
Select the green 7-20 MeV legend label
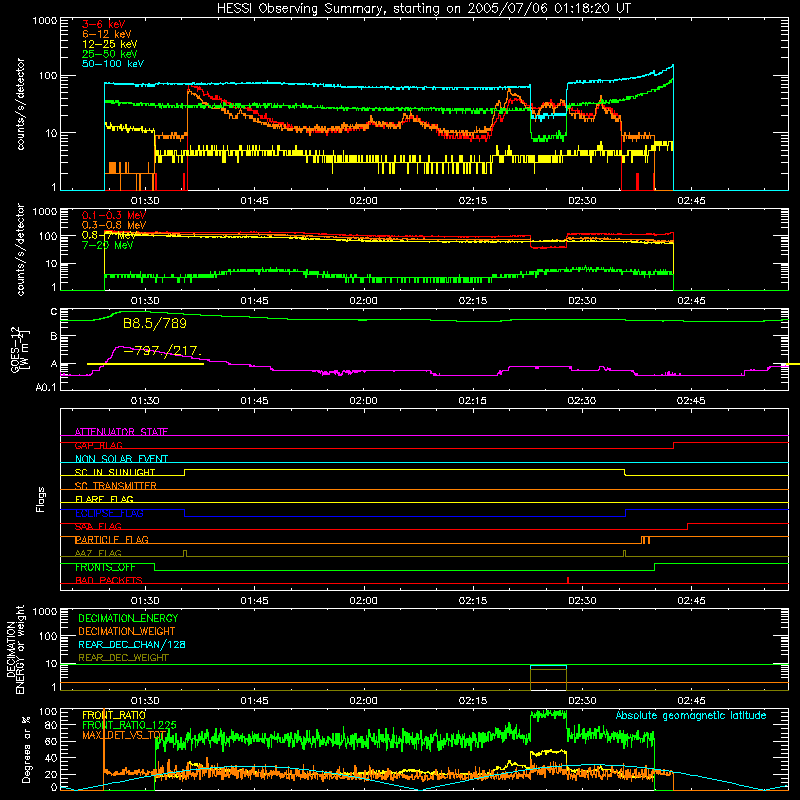pyautogui.click(x=108, y=245)
